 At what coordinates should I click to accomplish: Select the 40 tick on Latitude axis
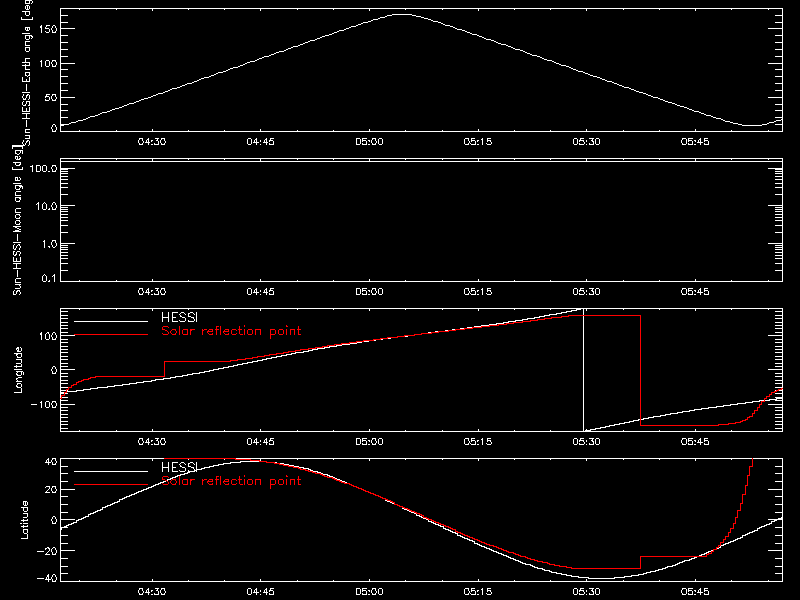coord(51,462)
